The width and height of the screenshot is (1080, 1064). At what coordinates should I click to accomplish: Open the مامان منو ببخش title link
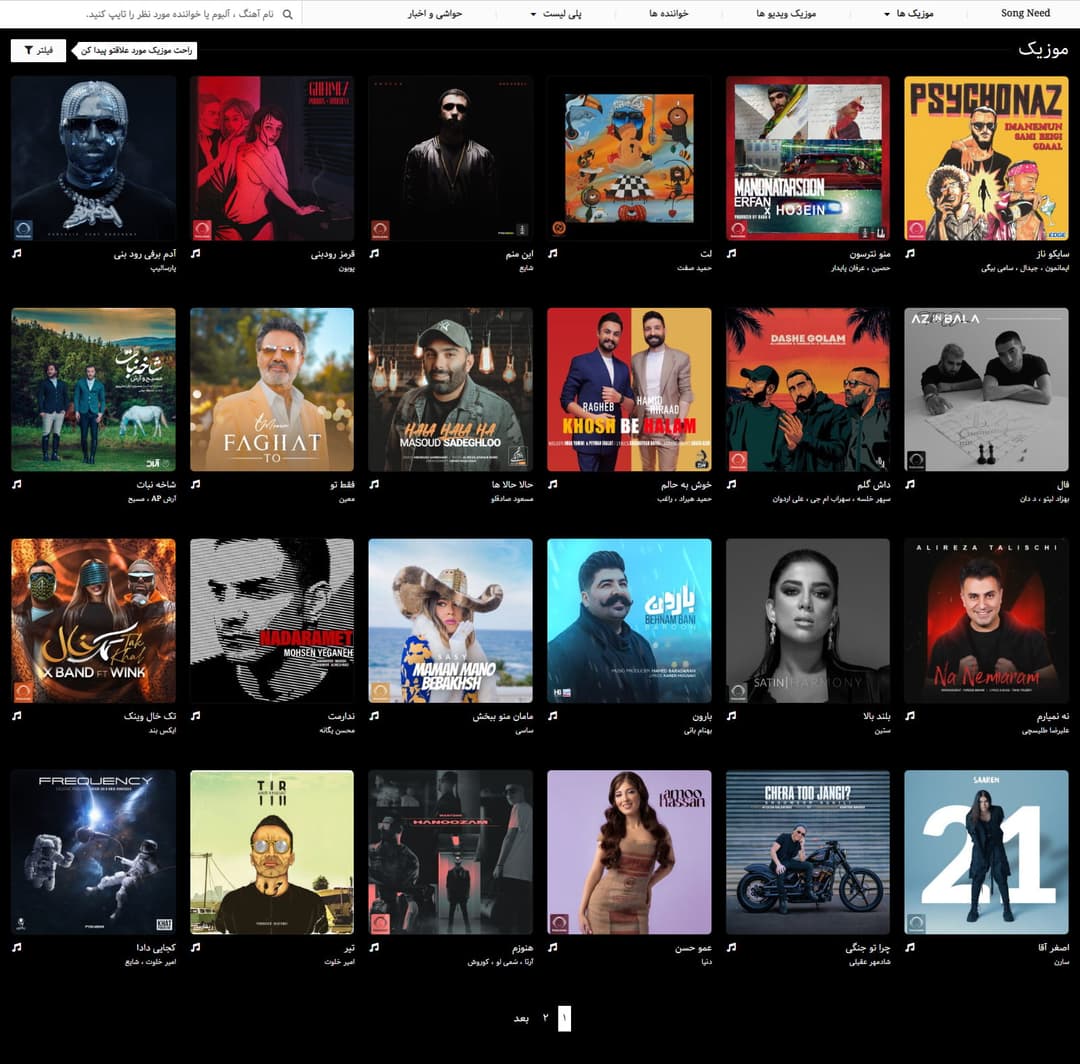[503, 716]
